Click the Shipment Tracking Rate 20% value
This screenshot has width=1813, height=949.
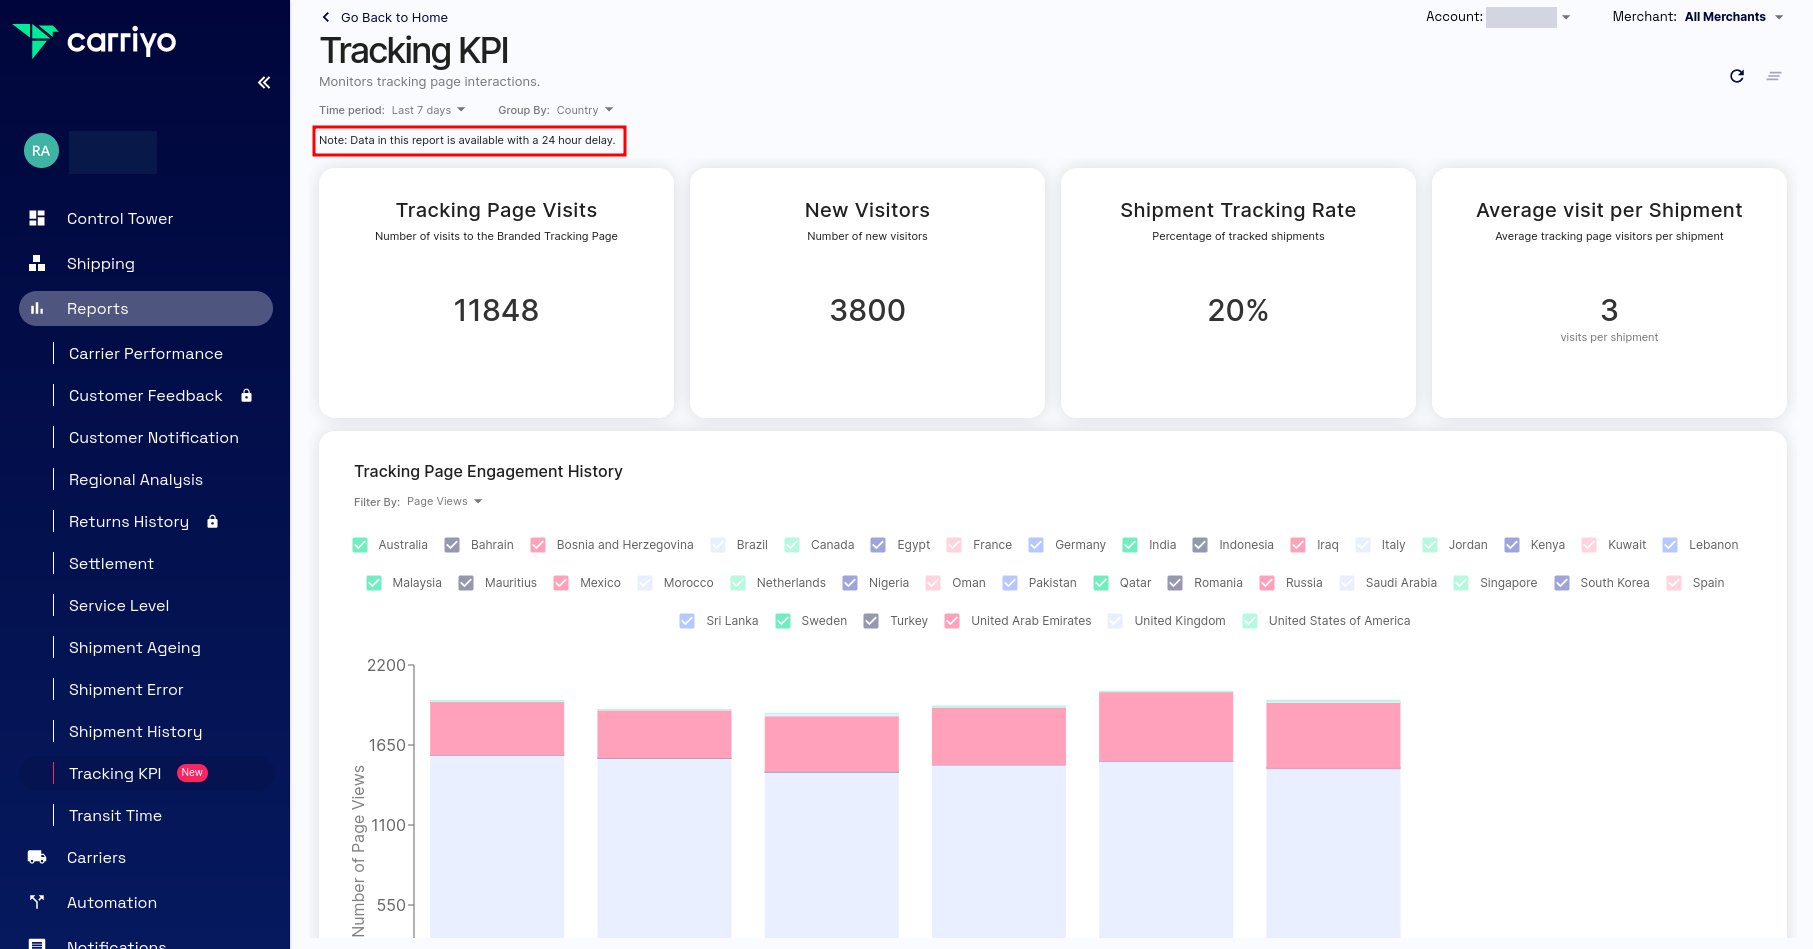click(x=1238, y=310)
